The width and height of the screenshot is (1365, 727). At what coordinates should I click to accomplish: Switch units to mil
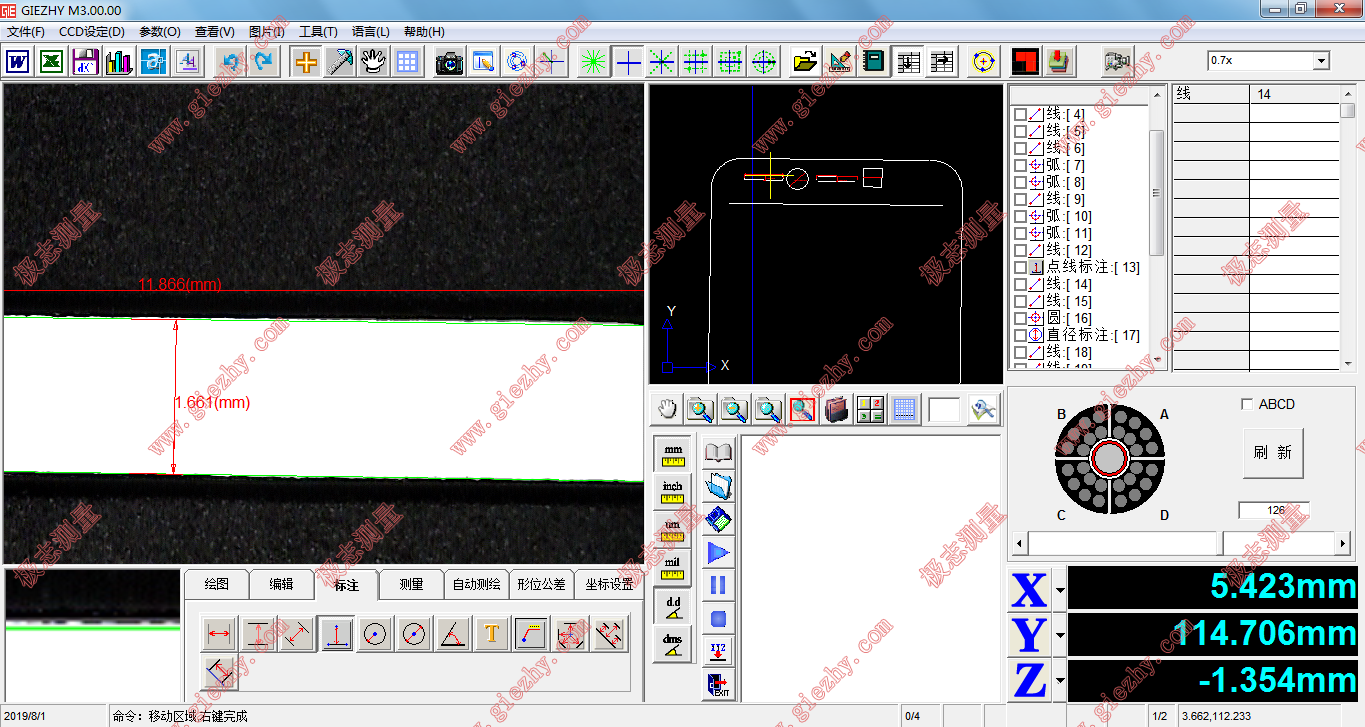pos(672,567)
